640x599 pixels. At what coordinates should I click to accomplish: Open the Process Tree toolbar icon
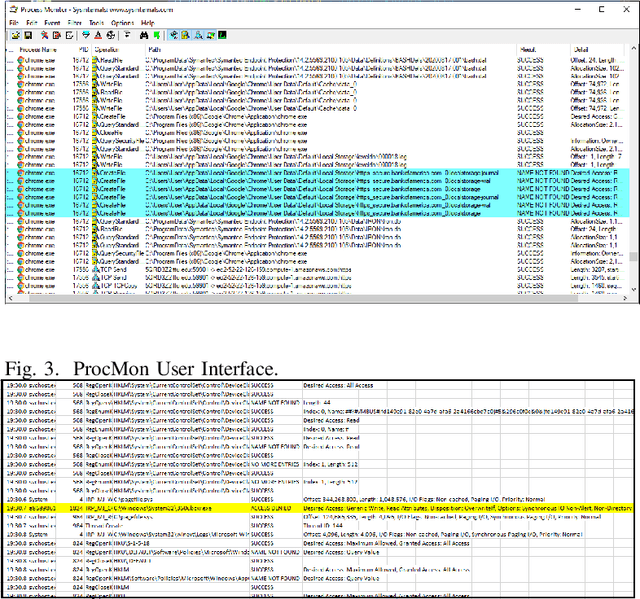coord(127,34)
